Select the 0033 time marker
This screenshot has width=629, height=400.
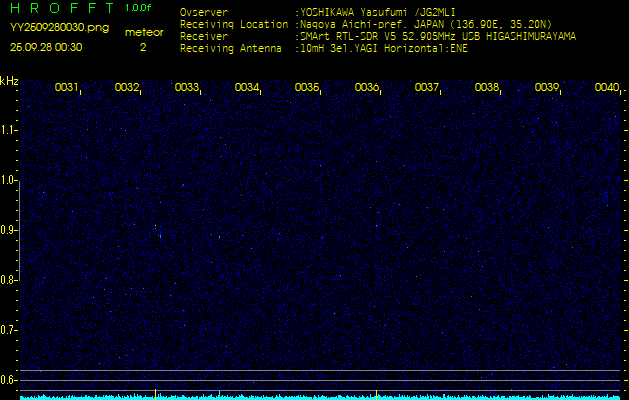(187, 88)
